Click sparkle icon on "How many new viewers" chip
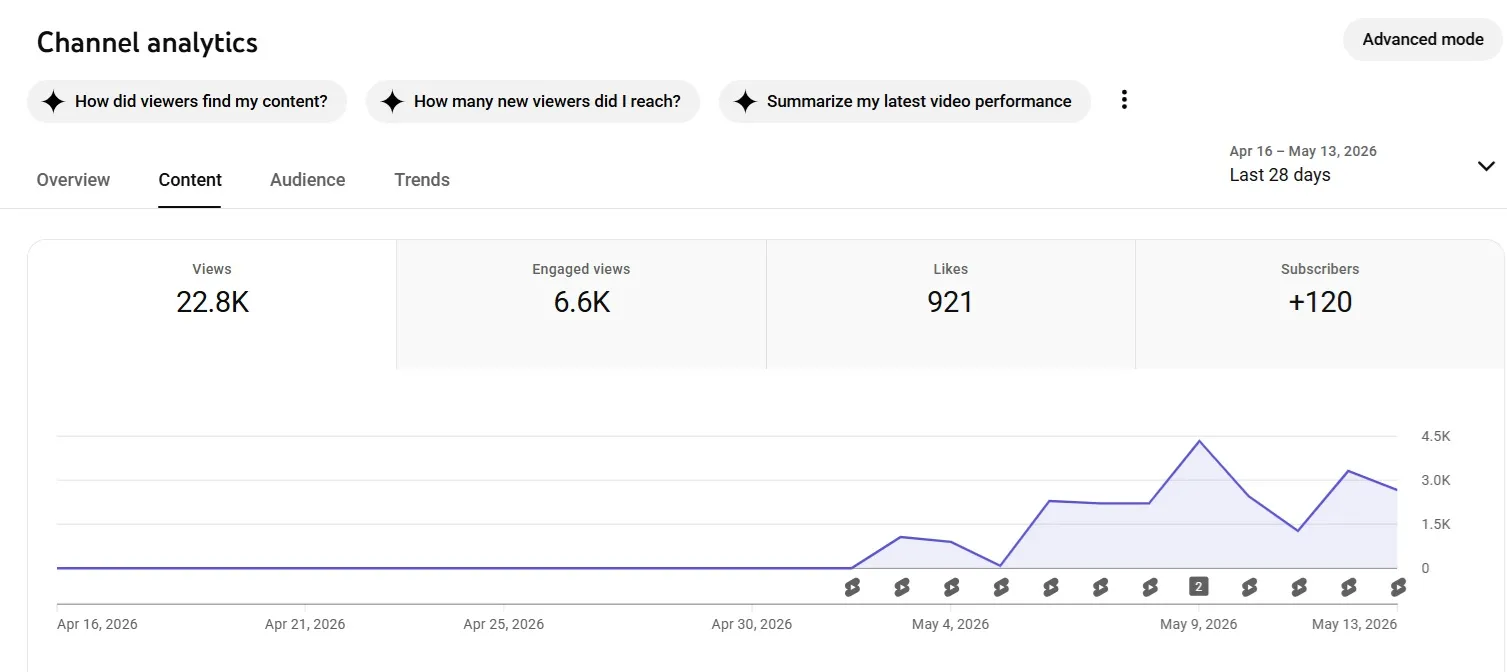 [x=393, y=101]
